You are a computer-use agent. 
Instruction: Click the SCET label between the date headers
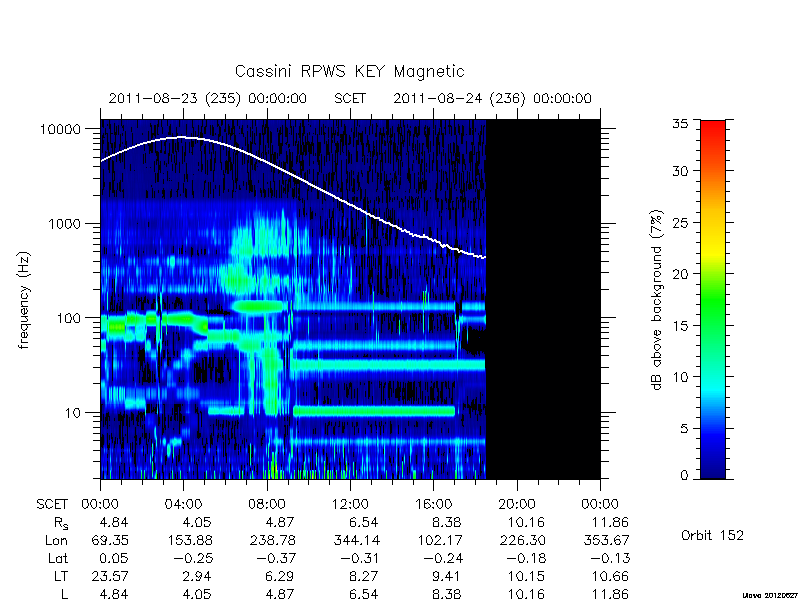pos(350,98)
